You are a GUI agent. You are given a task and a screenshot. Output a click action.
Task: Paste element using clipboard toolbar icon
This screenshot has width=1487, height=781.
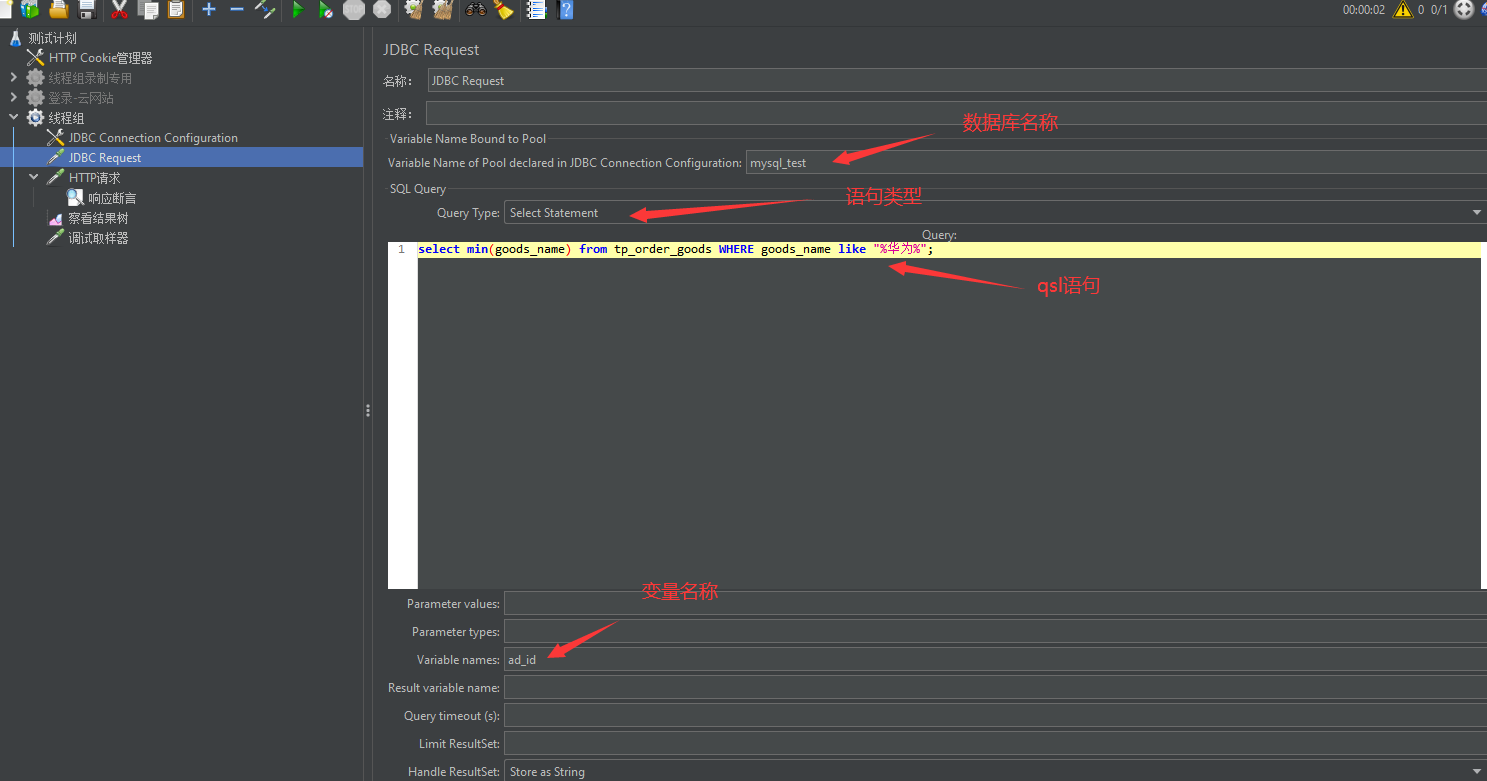[176, 9]
